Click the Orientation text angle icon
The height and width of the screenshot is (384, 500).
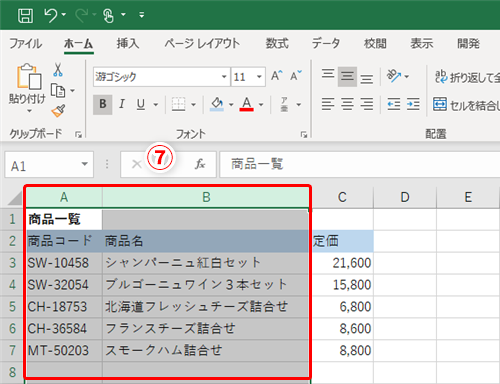(394, 76)
